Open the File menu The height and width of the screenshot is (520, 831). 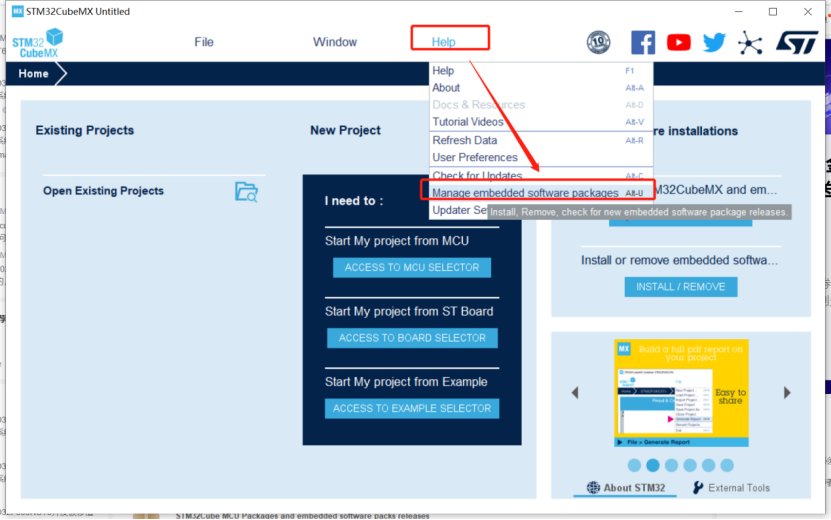[x=204, y=42]
